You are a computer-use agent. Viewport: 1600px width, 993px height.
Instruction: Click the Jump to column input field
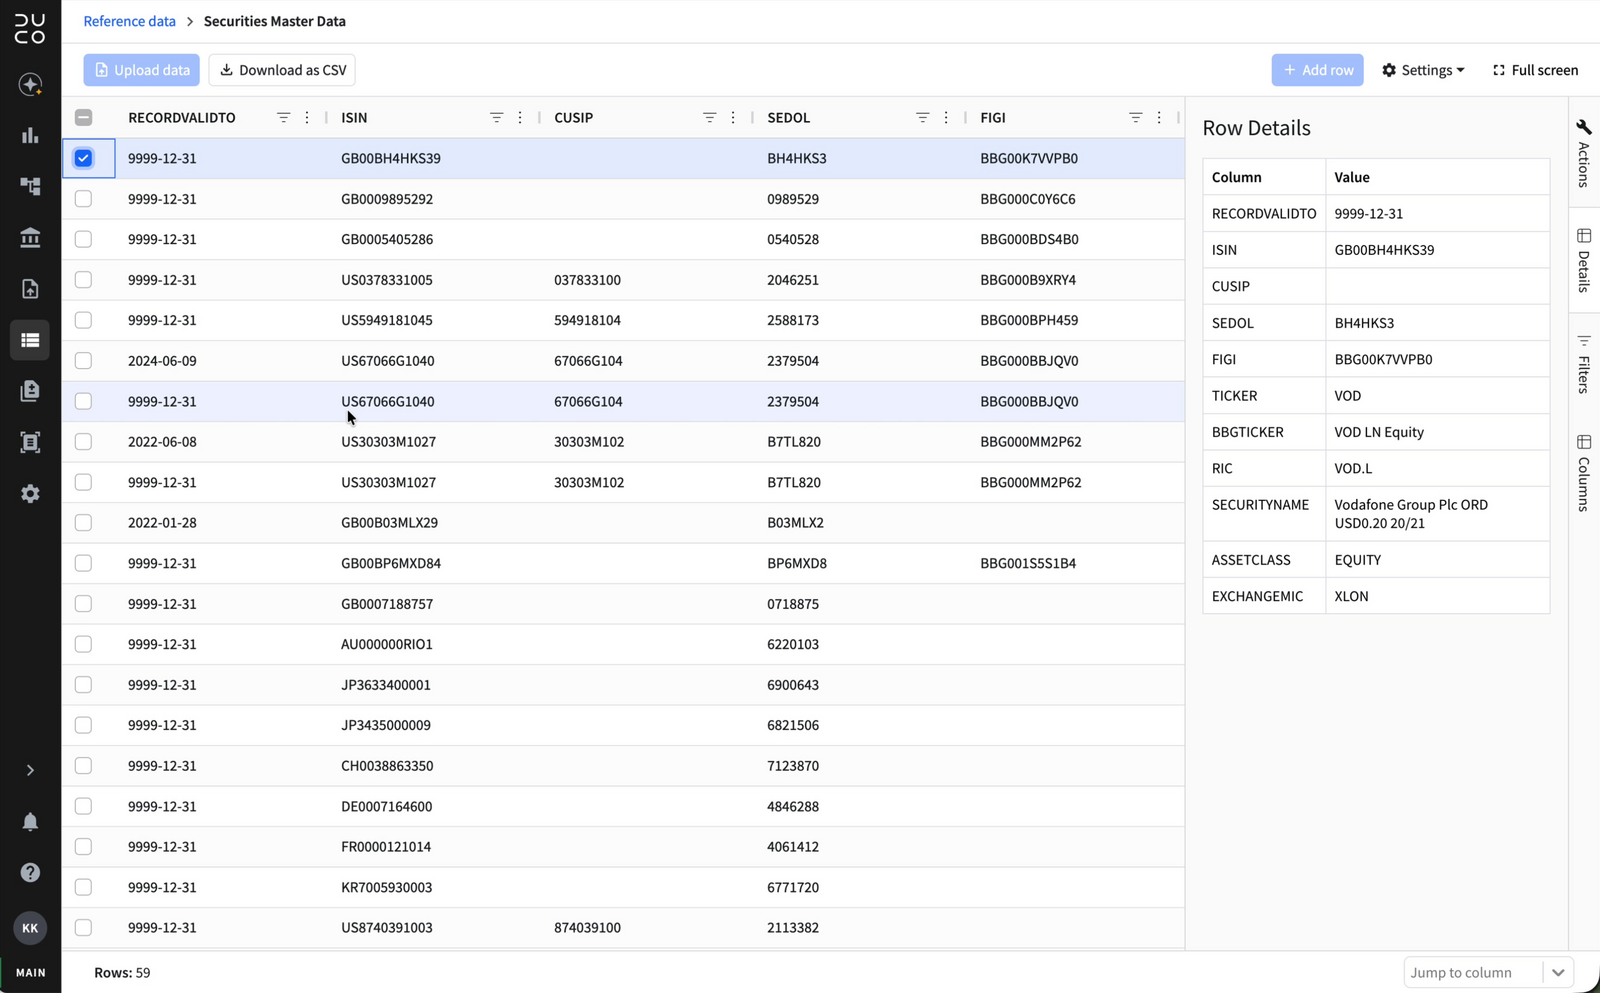click(x=1472, y=972)
